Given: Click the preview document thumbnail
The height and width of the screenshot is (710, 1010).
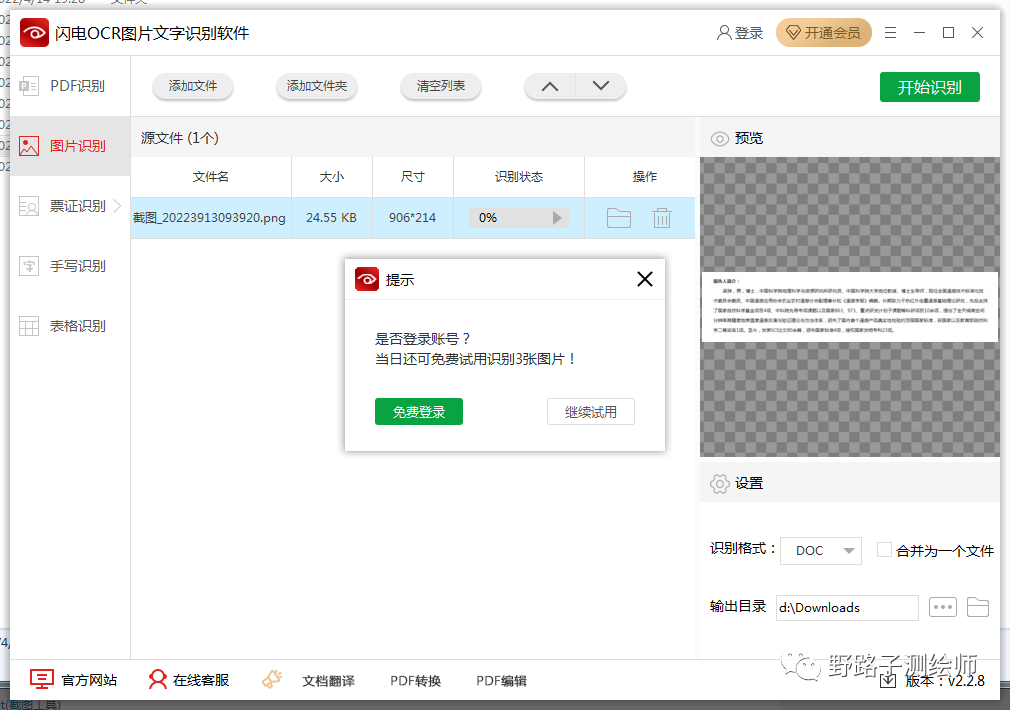Looking at the screenshot, I should coord(850,307).
